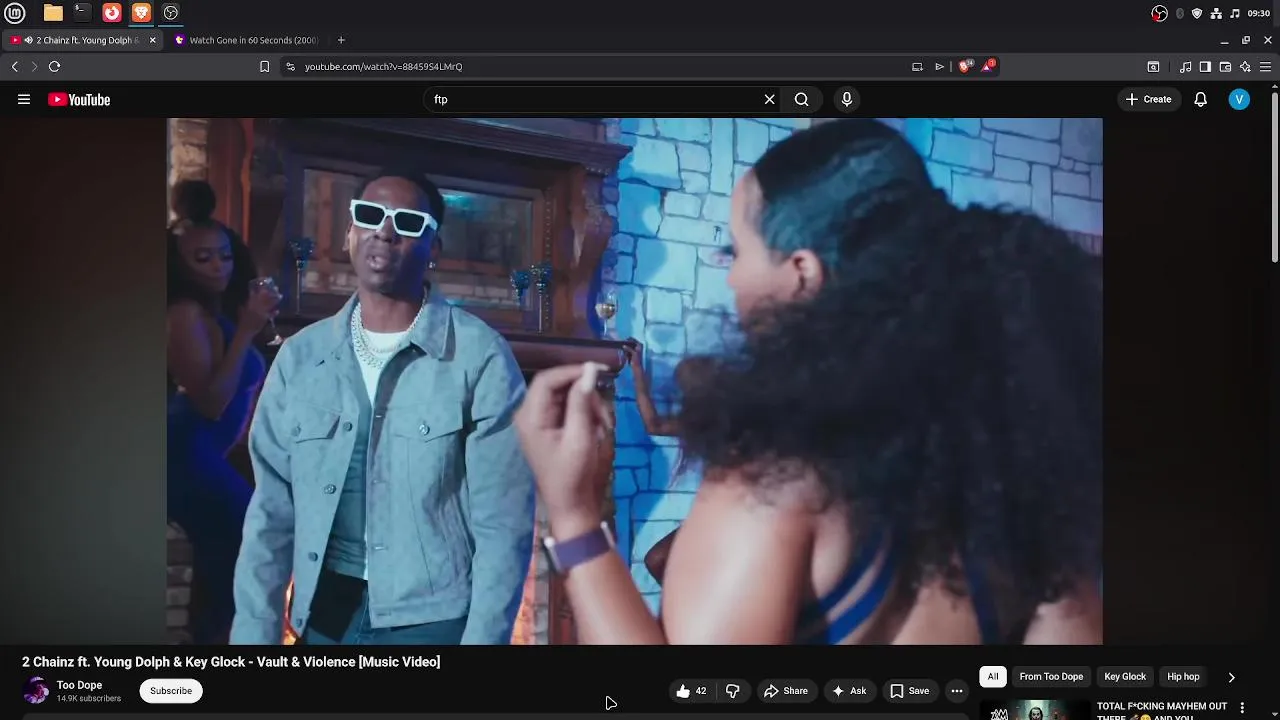
Task: Subscribe to the Too Dope channel
Action: pos(171,690)
